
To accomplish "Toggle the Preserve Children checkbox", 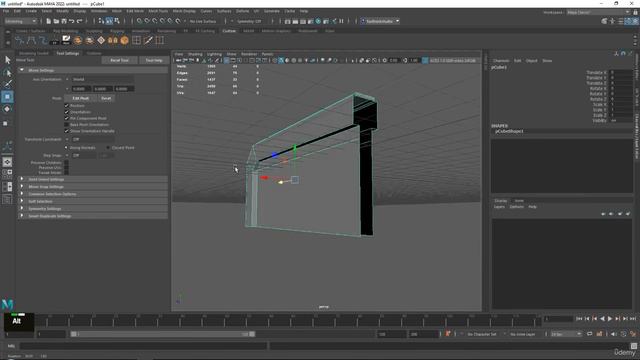I will (67, 162).
